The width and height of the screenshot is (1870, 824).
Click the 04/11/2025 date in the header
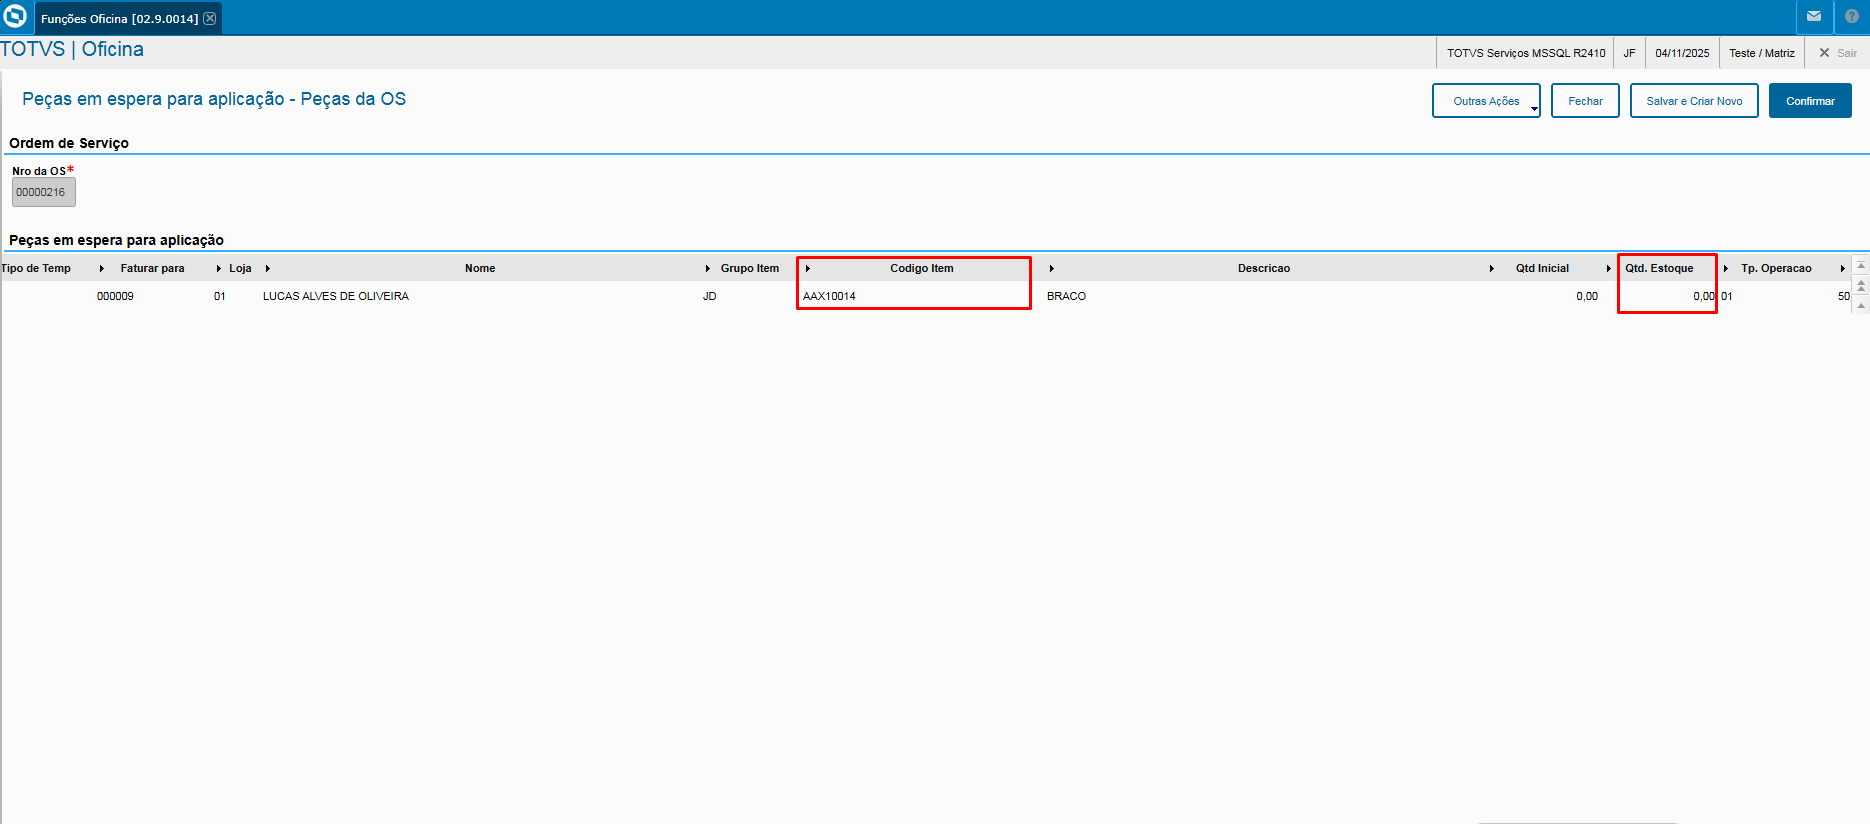click(x=1682, y=53)
